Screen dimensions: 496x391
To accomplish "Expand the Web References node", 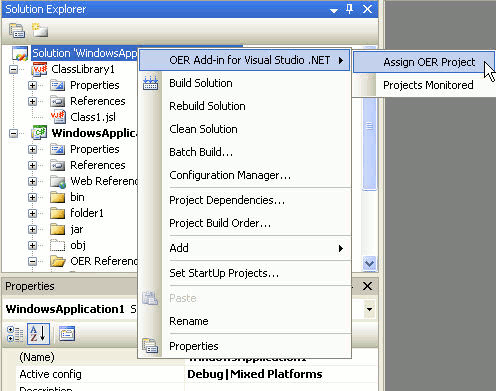I will (32, 181).
